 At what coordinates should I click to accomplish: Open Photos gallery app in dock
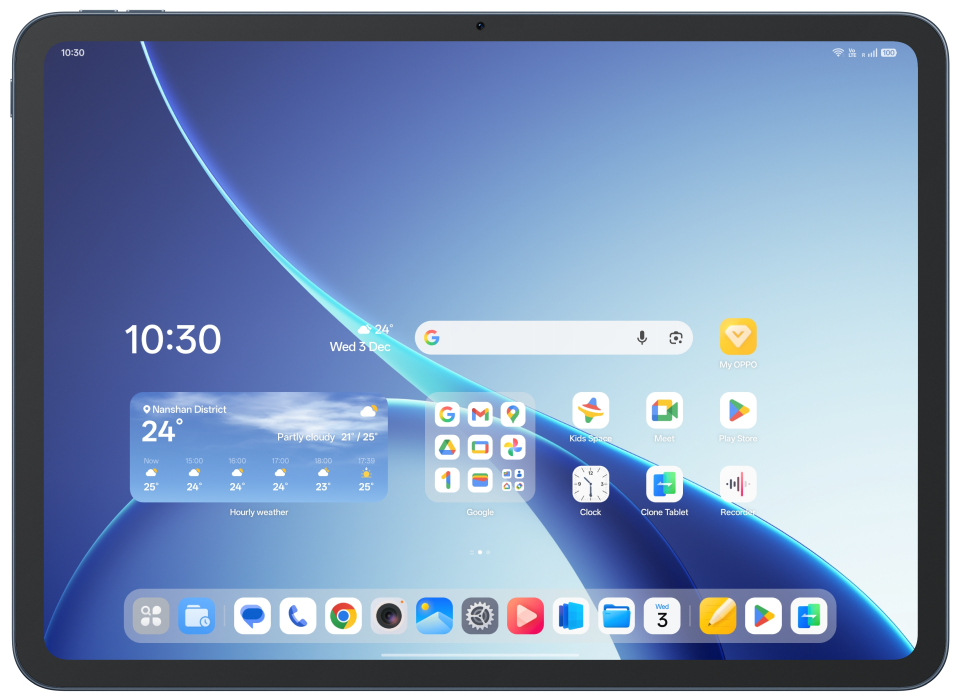pos(434,616)
